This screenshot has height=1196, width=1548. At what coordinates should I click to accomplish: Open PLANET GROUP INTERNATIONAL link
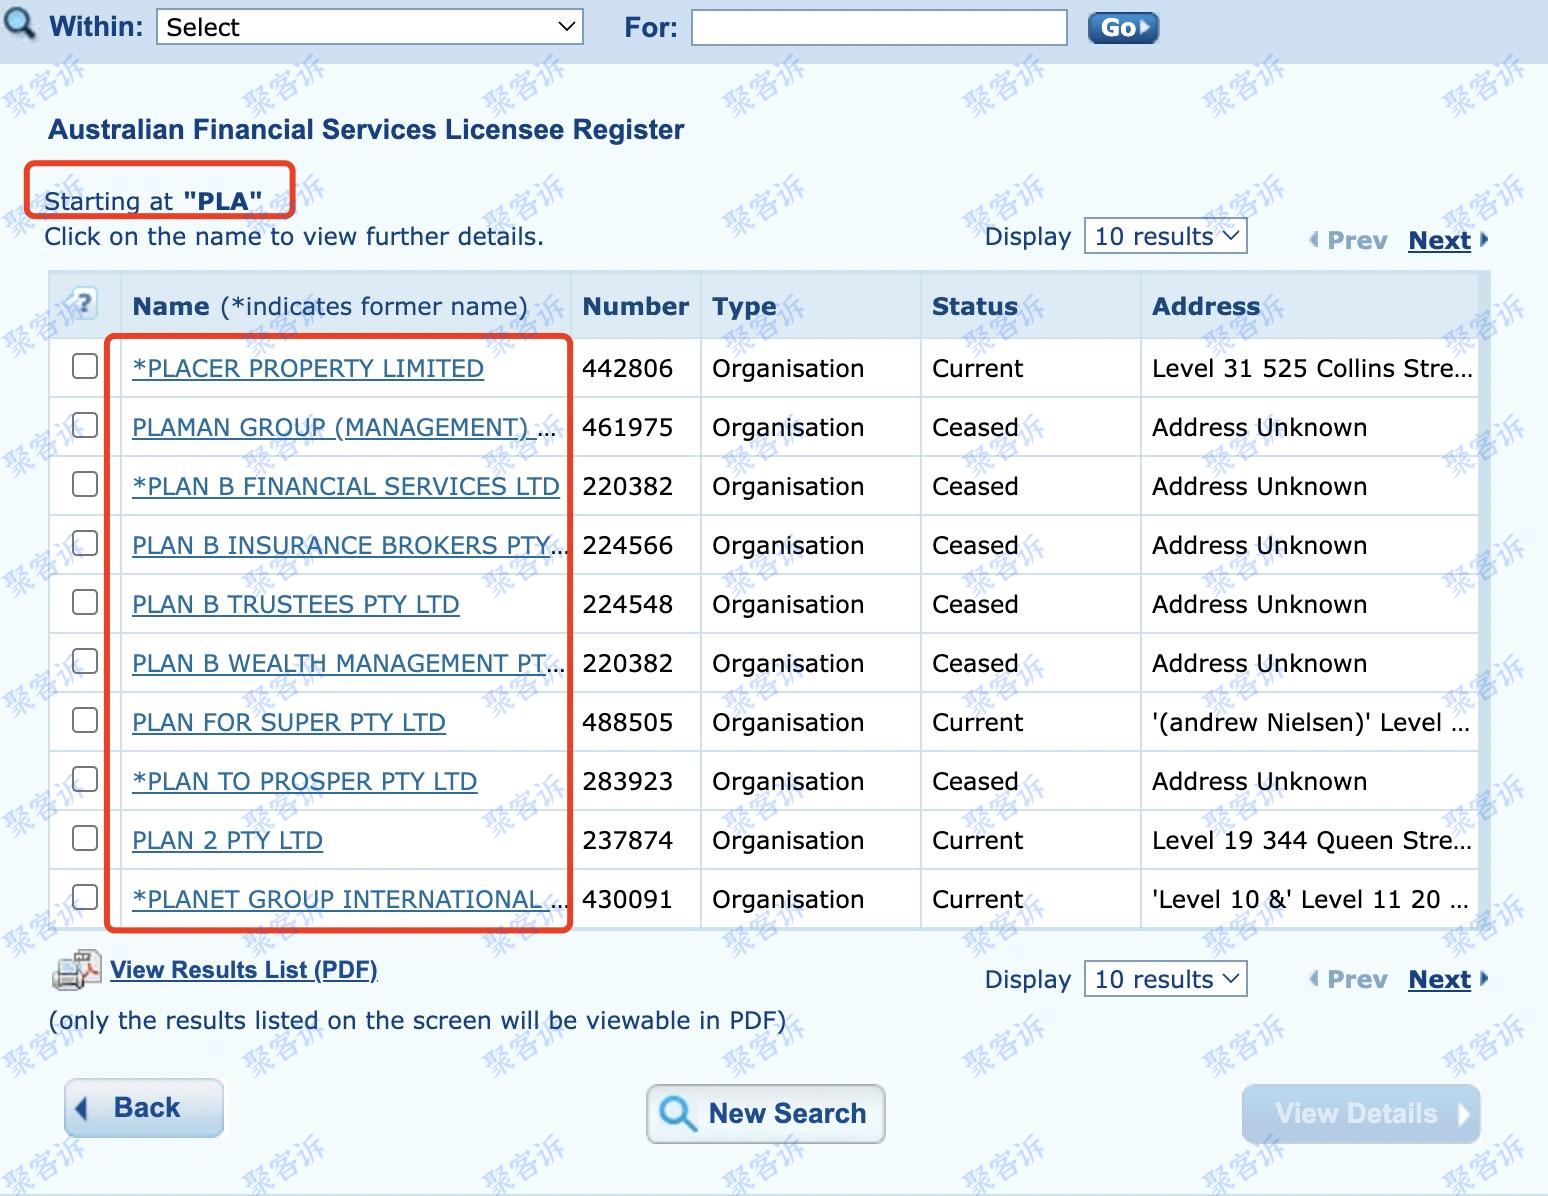click(350, 899)
